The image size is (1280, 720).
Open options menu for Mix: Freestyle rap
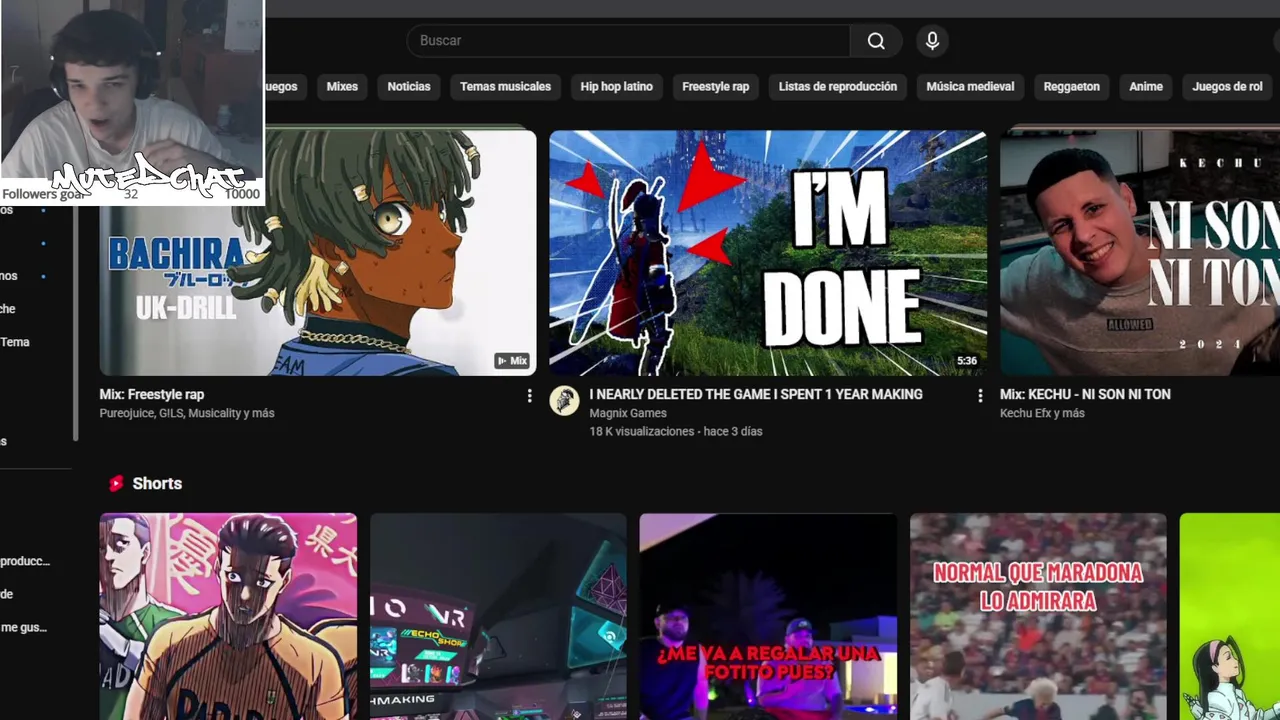tap(529, 396)
